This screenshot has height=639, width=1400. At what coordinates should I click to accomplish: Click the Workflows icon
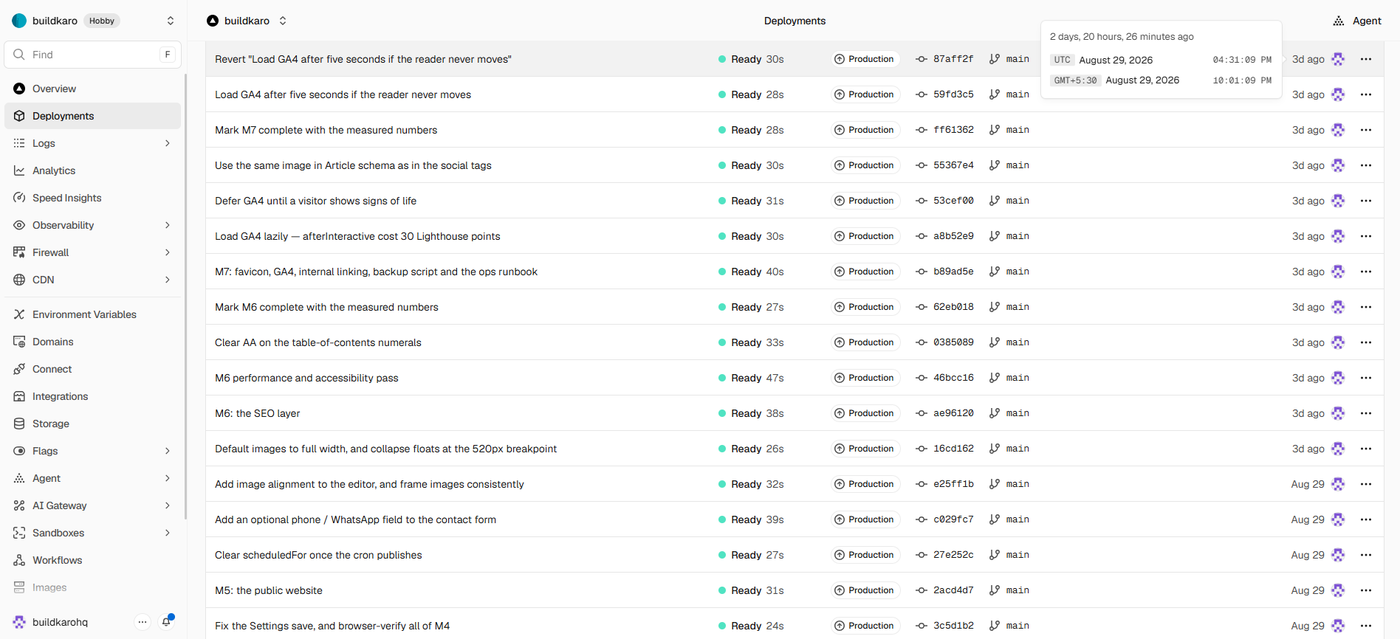pos(19,560)
